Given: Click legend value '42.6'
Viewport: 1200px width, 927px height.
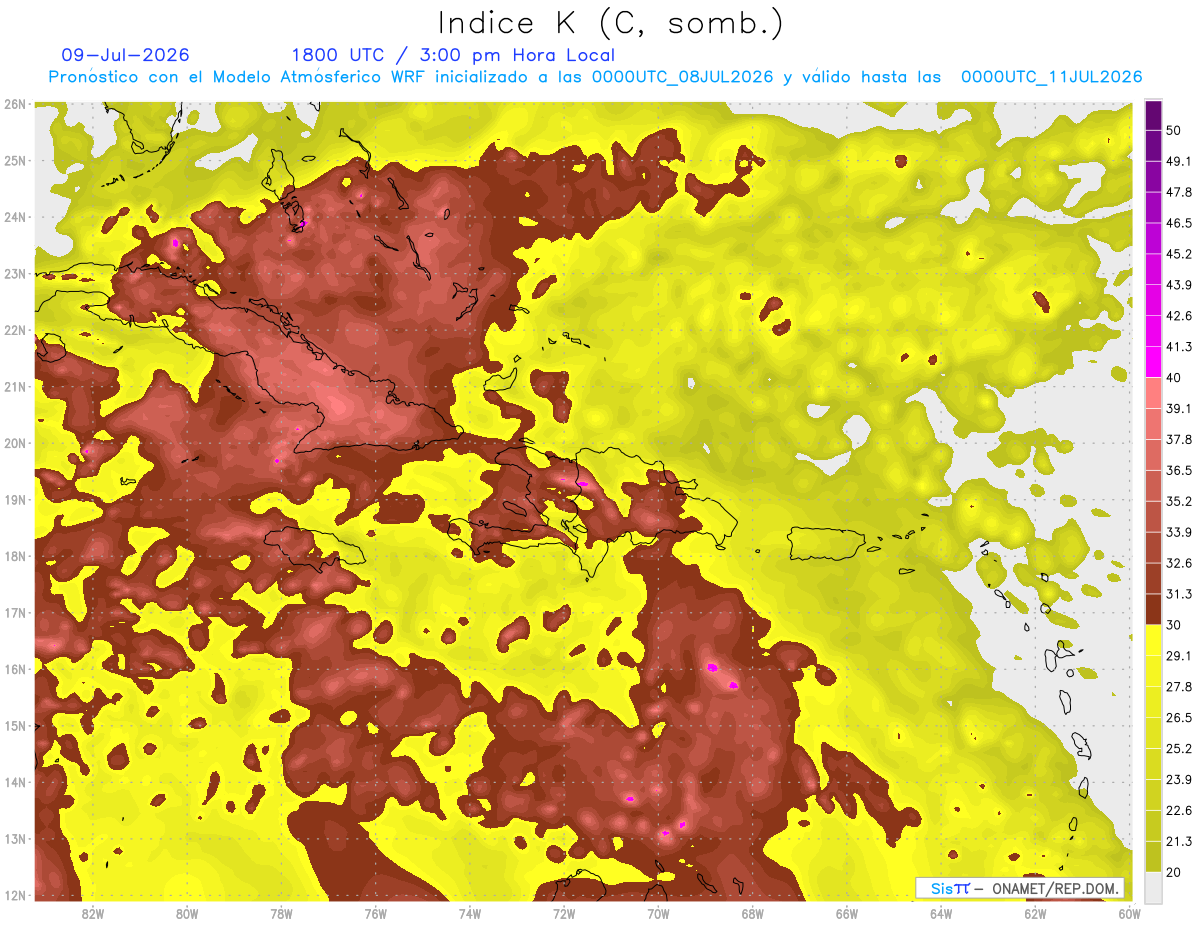Looking at the screenshot, I should tap(1179, 316).
